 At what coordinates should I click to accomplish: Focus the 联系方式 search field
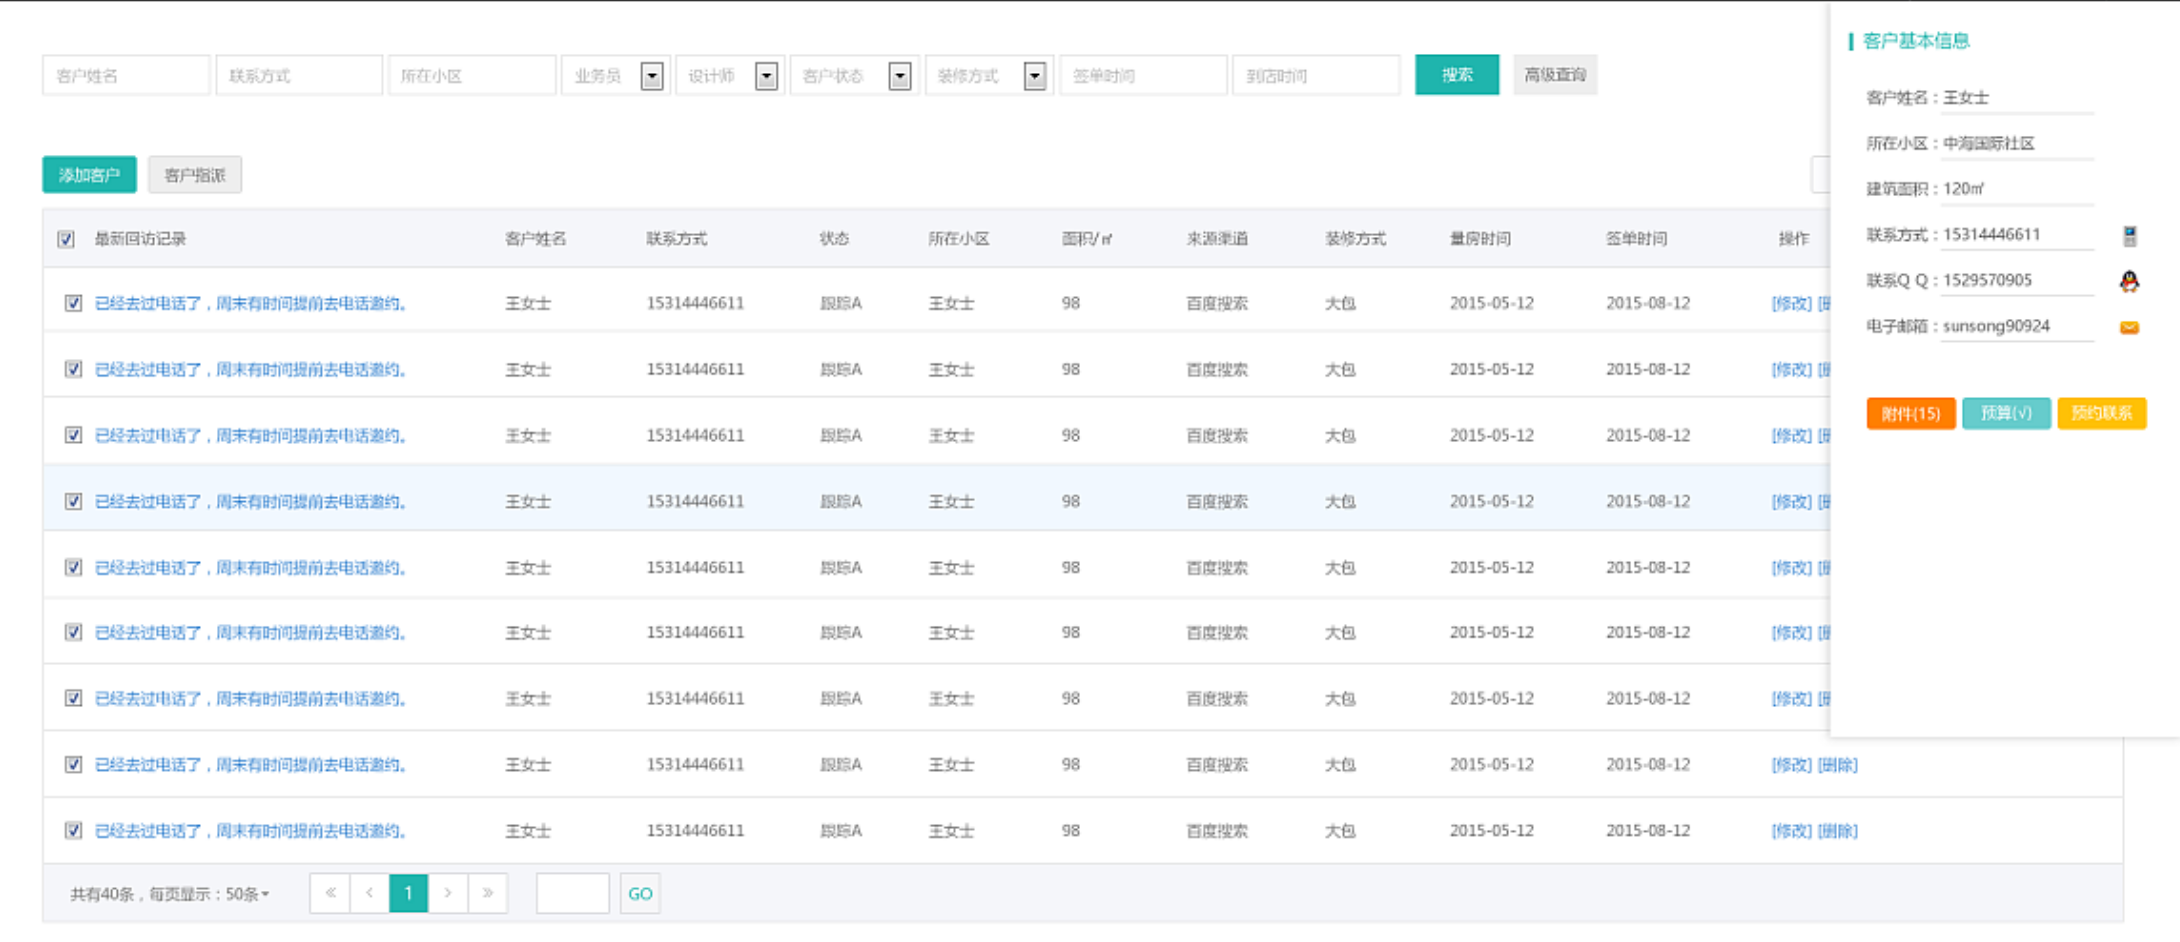299,75
